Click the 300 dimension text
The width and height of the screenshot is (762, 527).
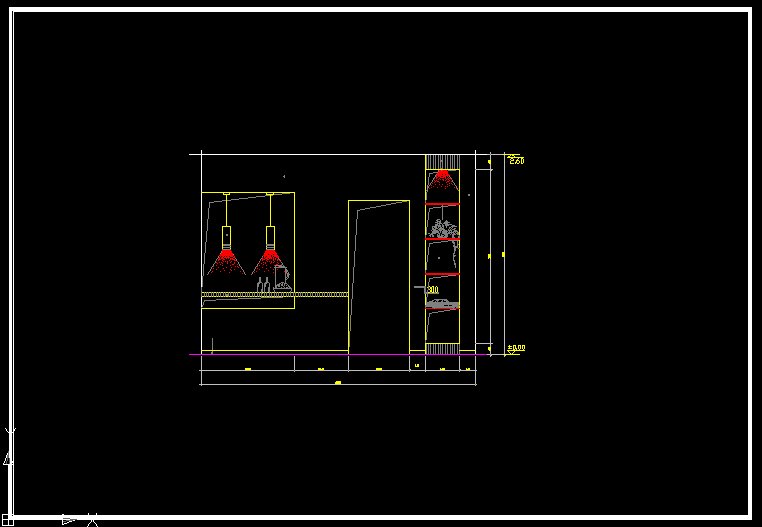432,290
